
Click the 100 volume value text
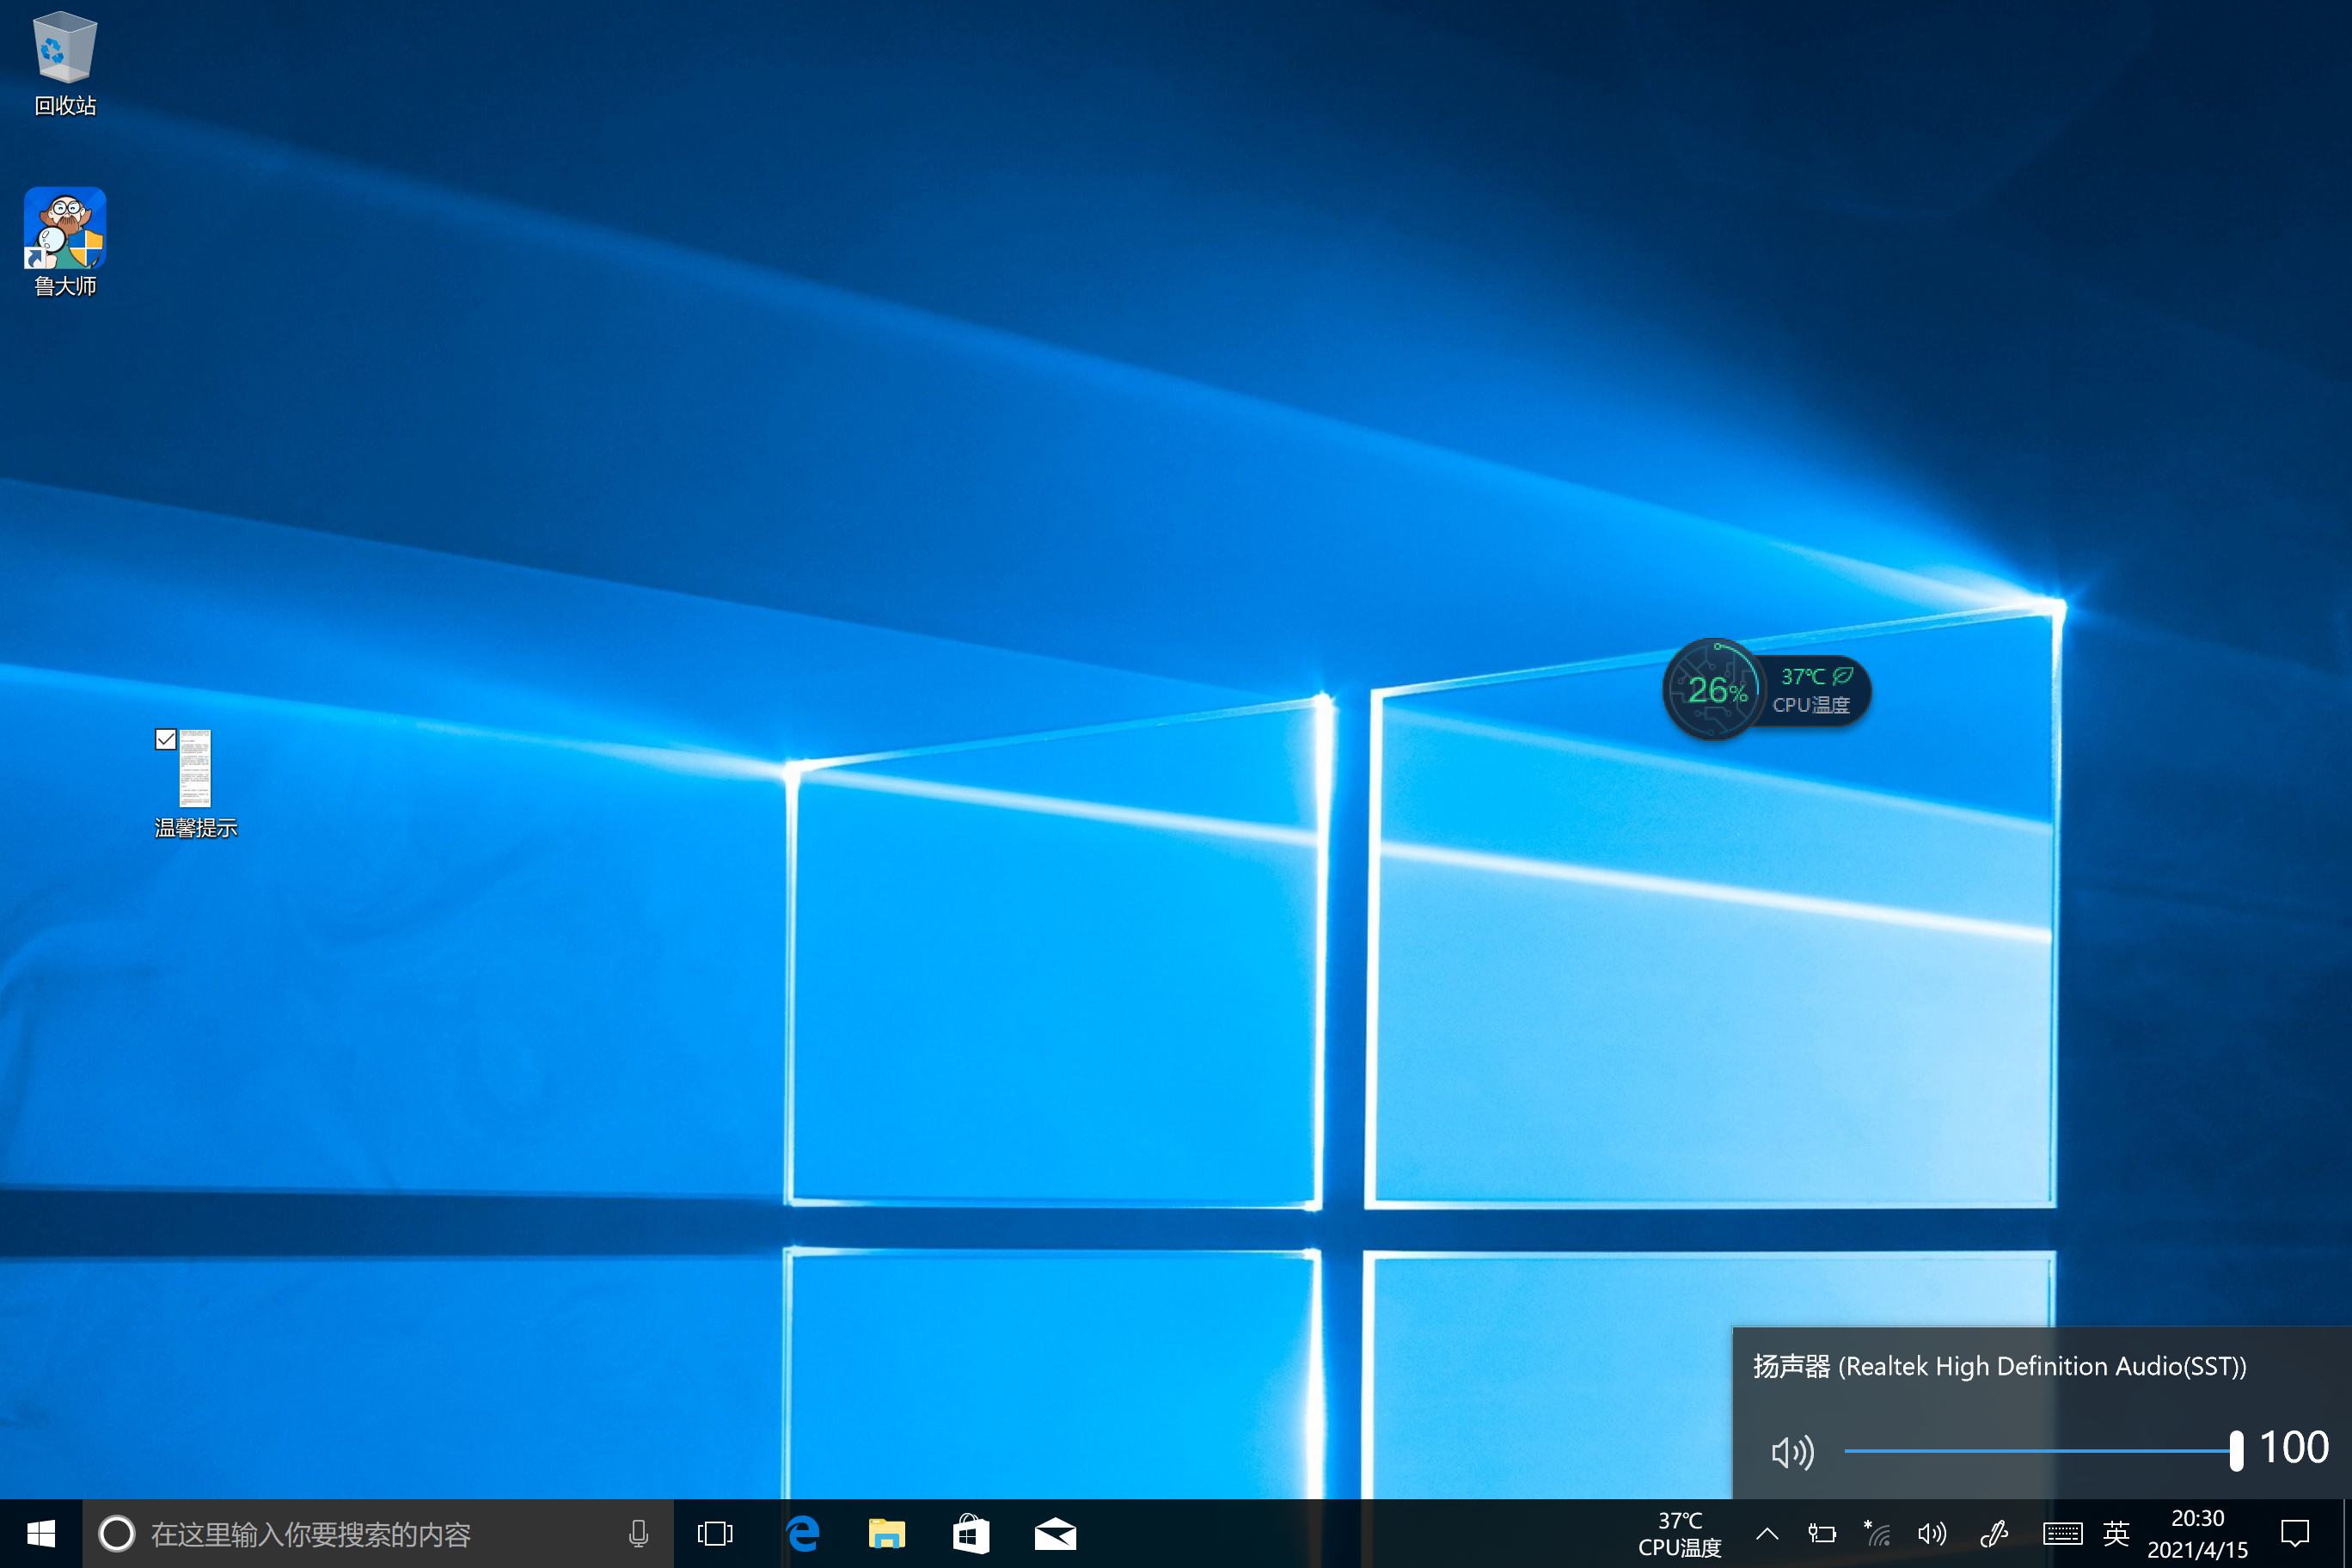click(2294, 1448)
